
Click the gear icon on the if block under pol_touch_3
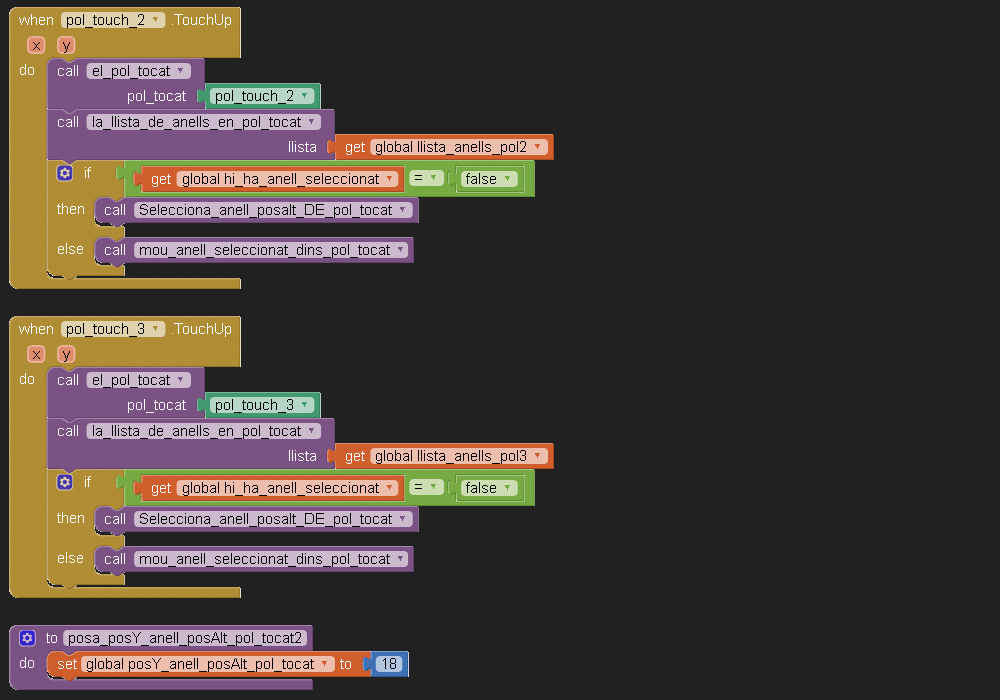coord(65,482)
